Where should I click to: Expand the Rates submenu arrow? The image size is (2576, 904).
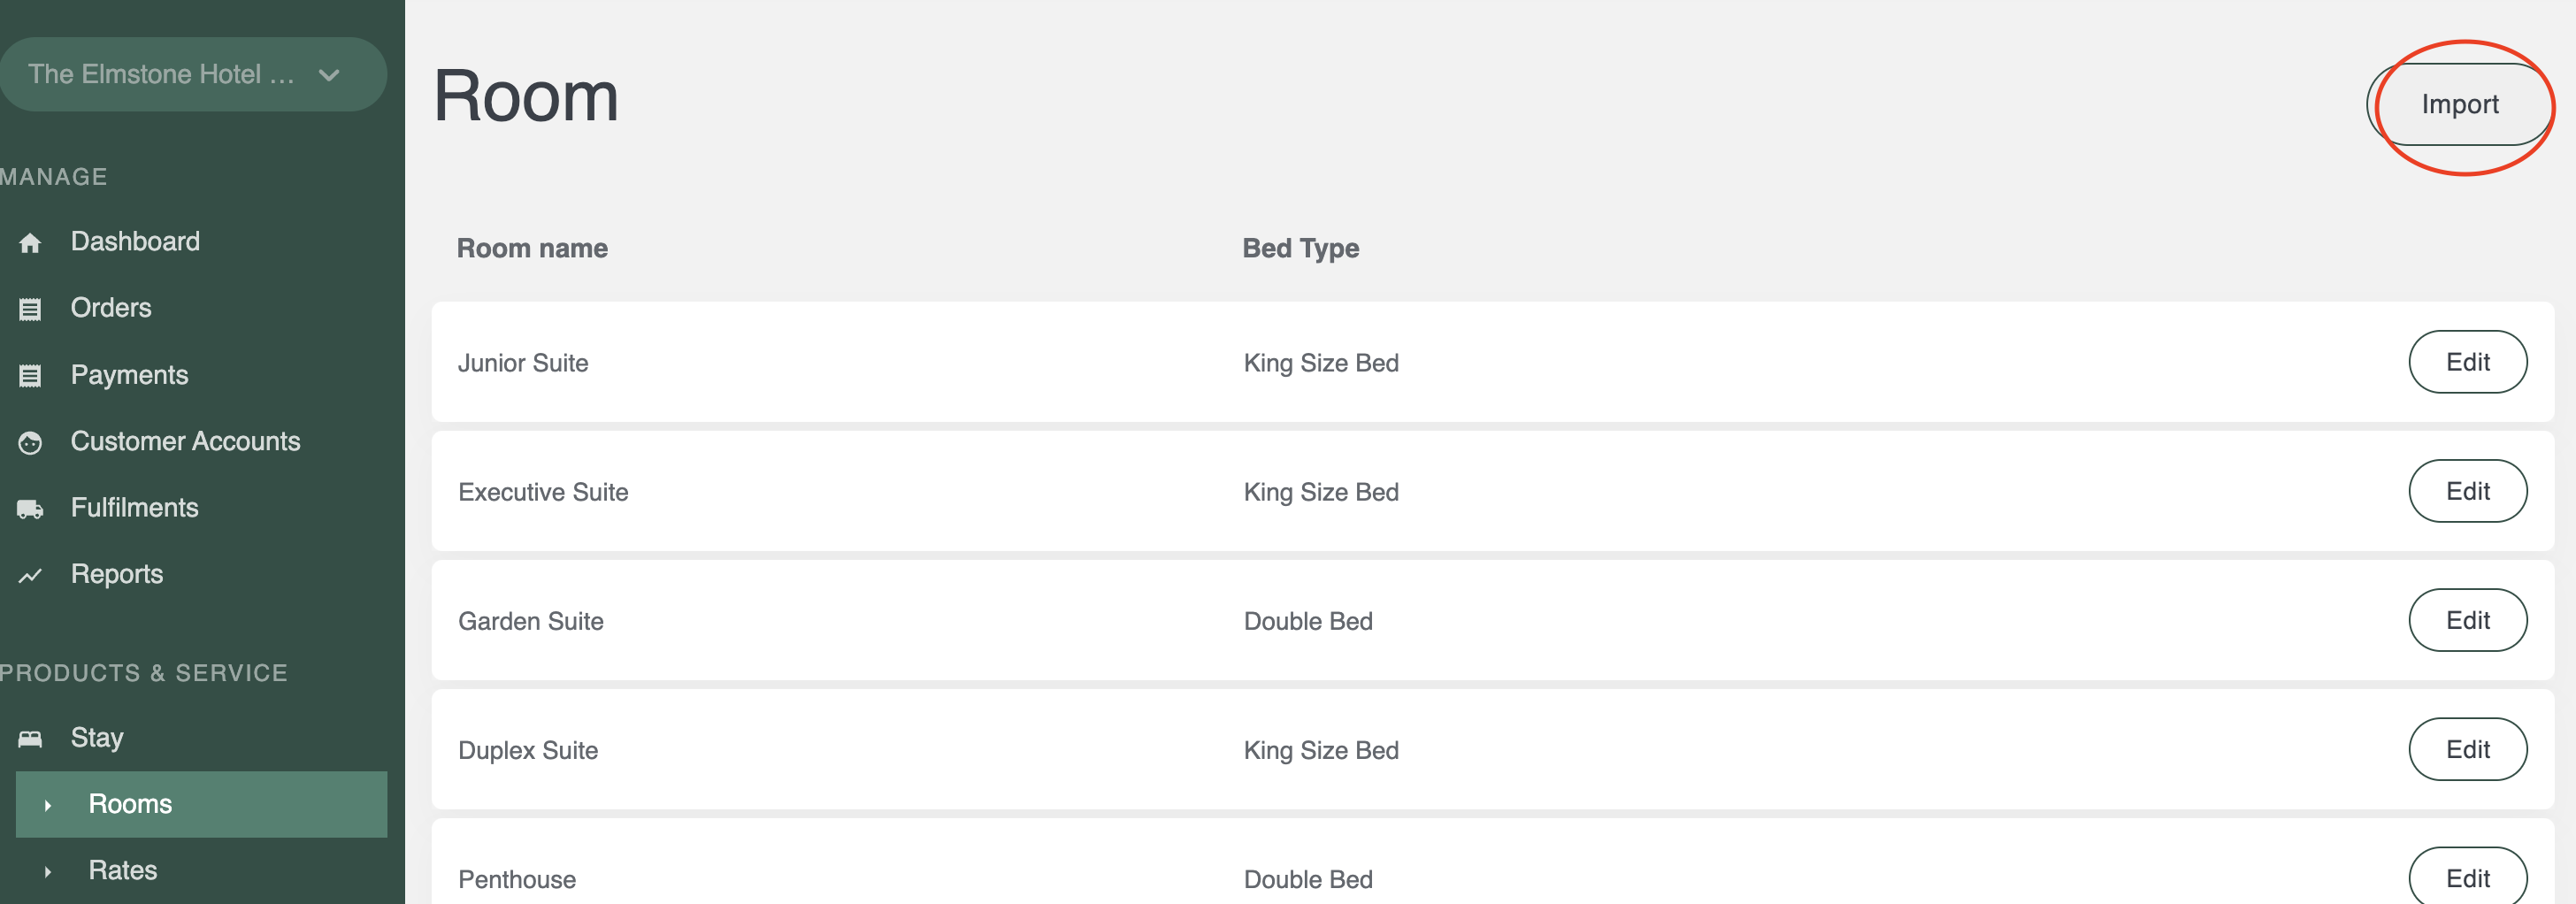coord(47,871)
